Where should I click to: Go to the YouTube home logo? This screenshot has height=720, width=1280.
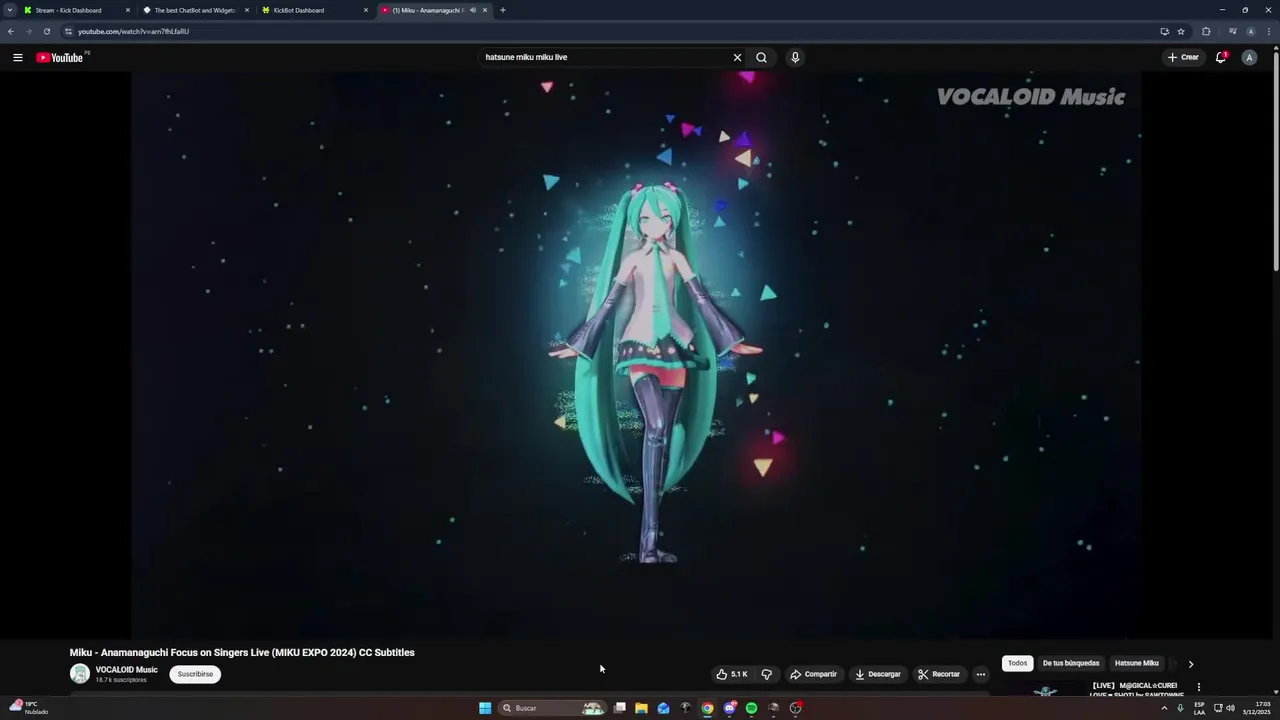pos(60,58)
